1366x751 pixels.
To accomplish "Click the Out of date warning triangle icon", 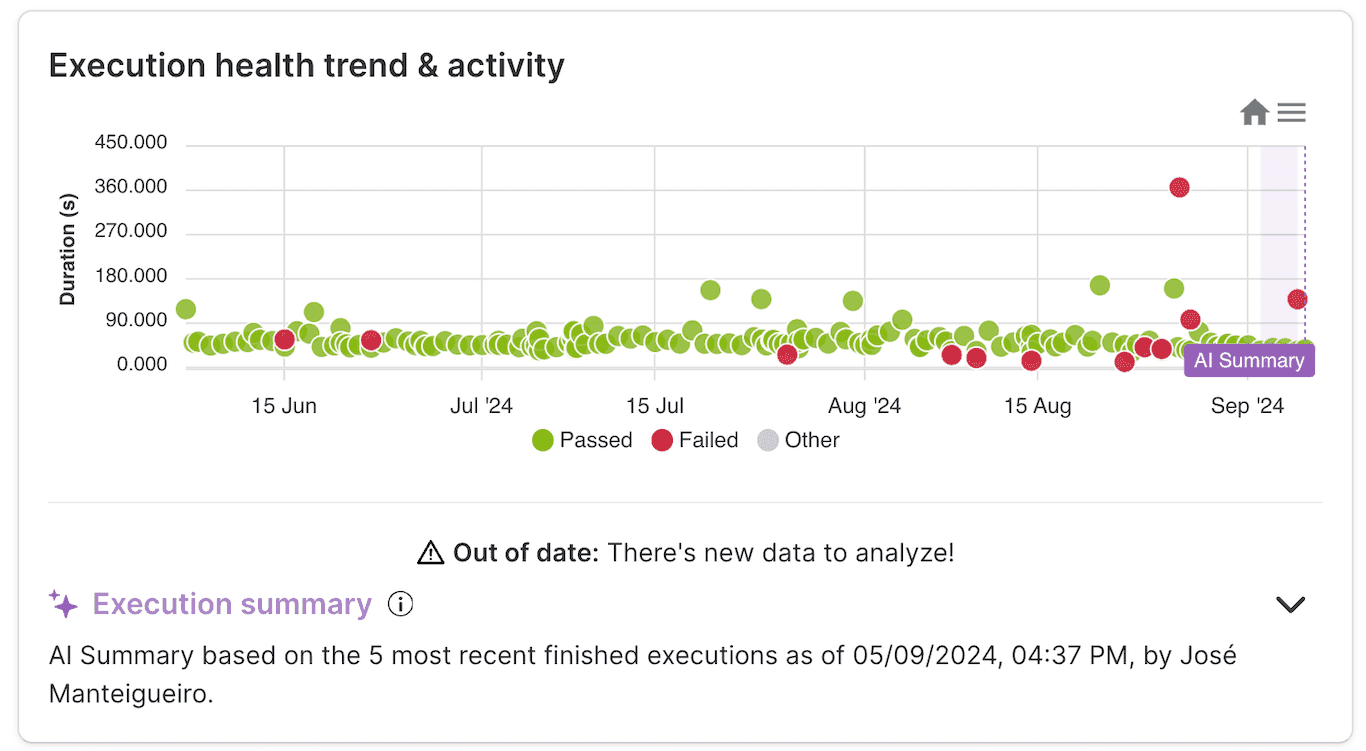I will coord(429,551).
